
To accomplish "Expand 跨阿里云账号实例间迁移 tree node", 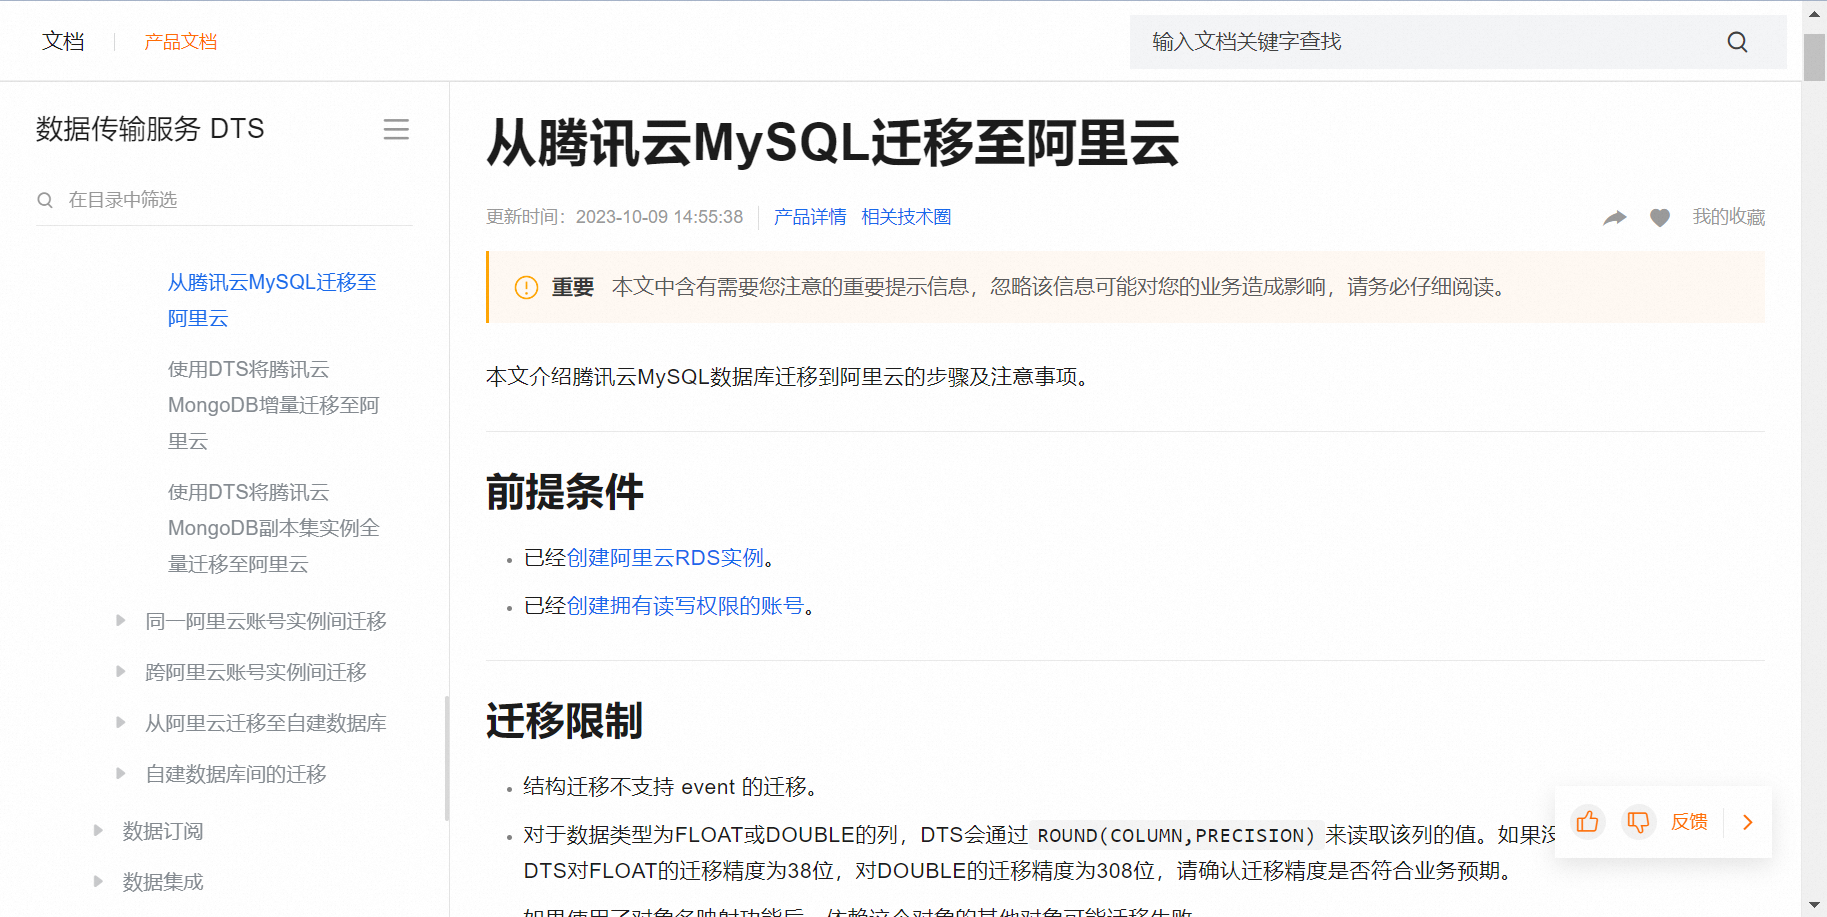I will (121, 672).
